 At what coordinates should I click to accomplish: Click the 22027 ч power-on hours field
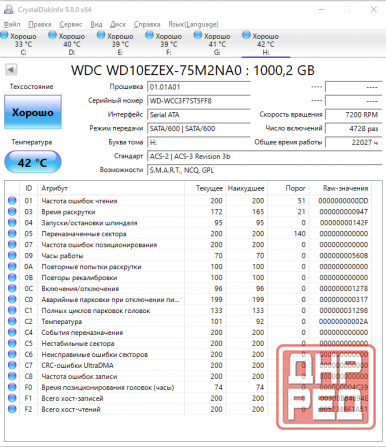[353, 142]
